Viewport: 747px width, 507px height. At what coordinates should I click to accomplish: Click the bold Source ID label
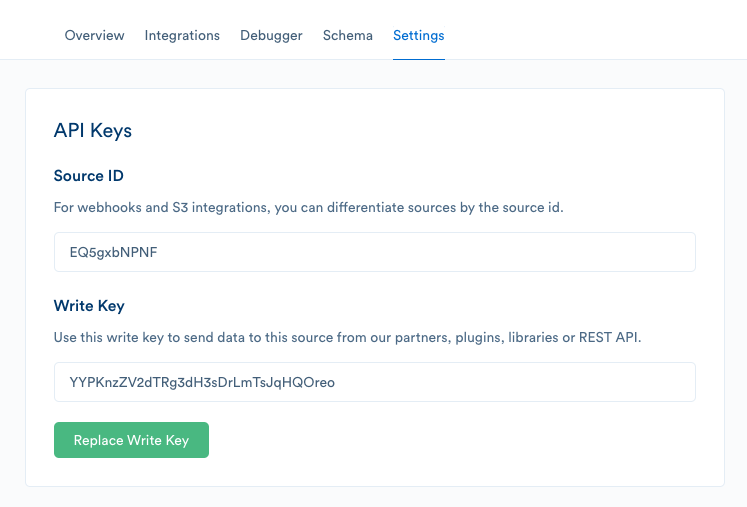point(89,176)
